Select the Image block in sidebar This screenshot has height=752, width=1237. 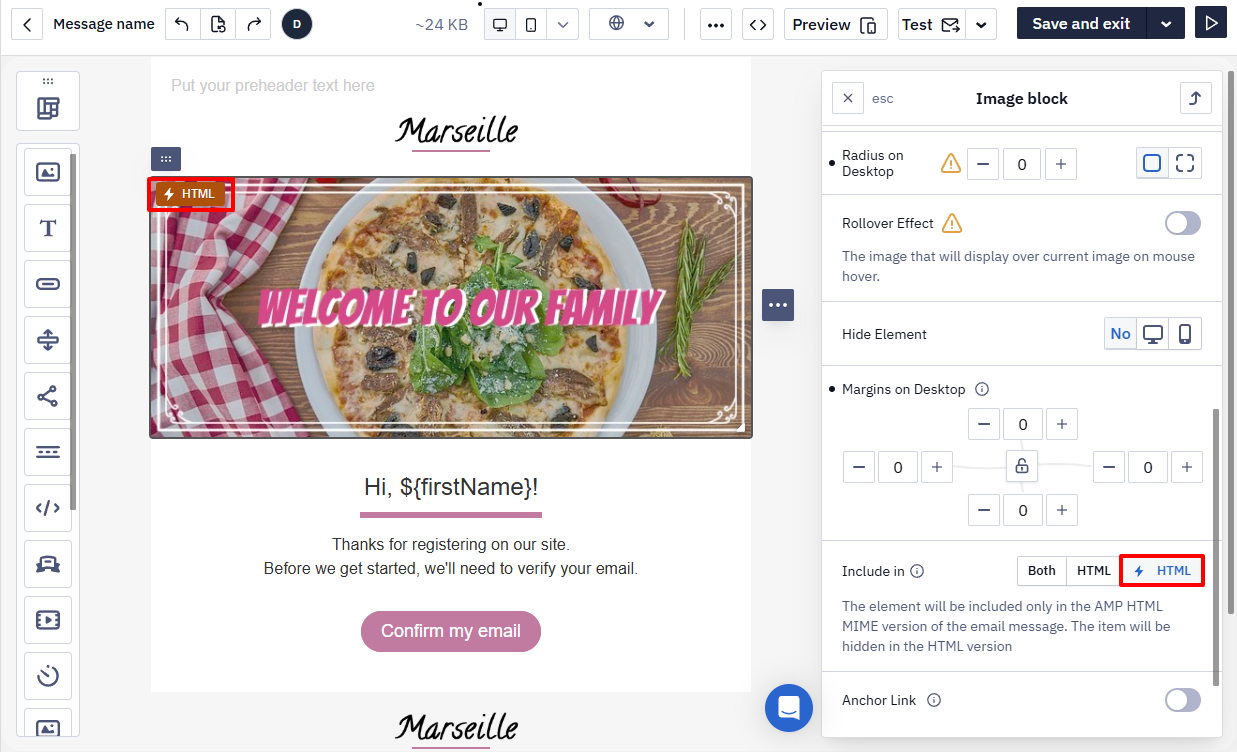(47, 172)
